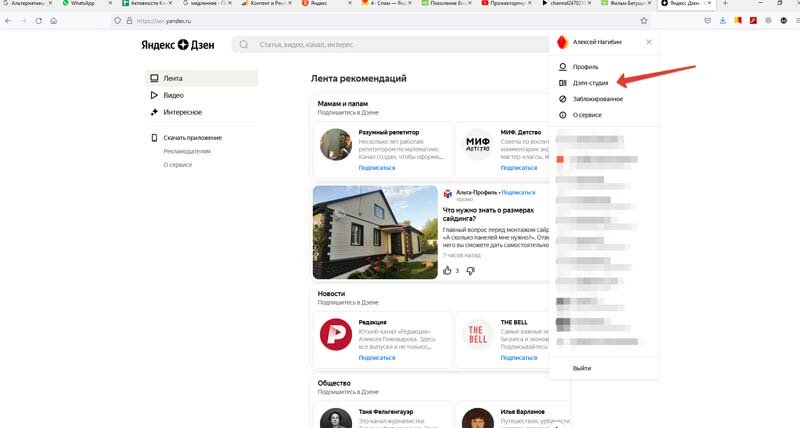Close the account menu with the X
This screenshot has height=428, width=800.
coord(648,42)
